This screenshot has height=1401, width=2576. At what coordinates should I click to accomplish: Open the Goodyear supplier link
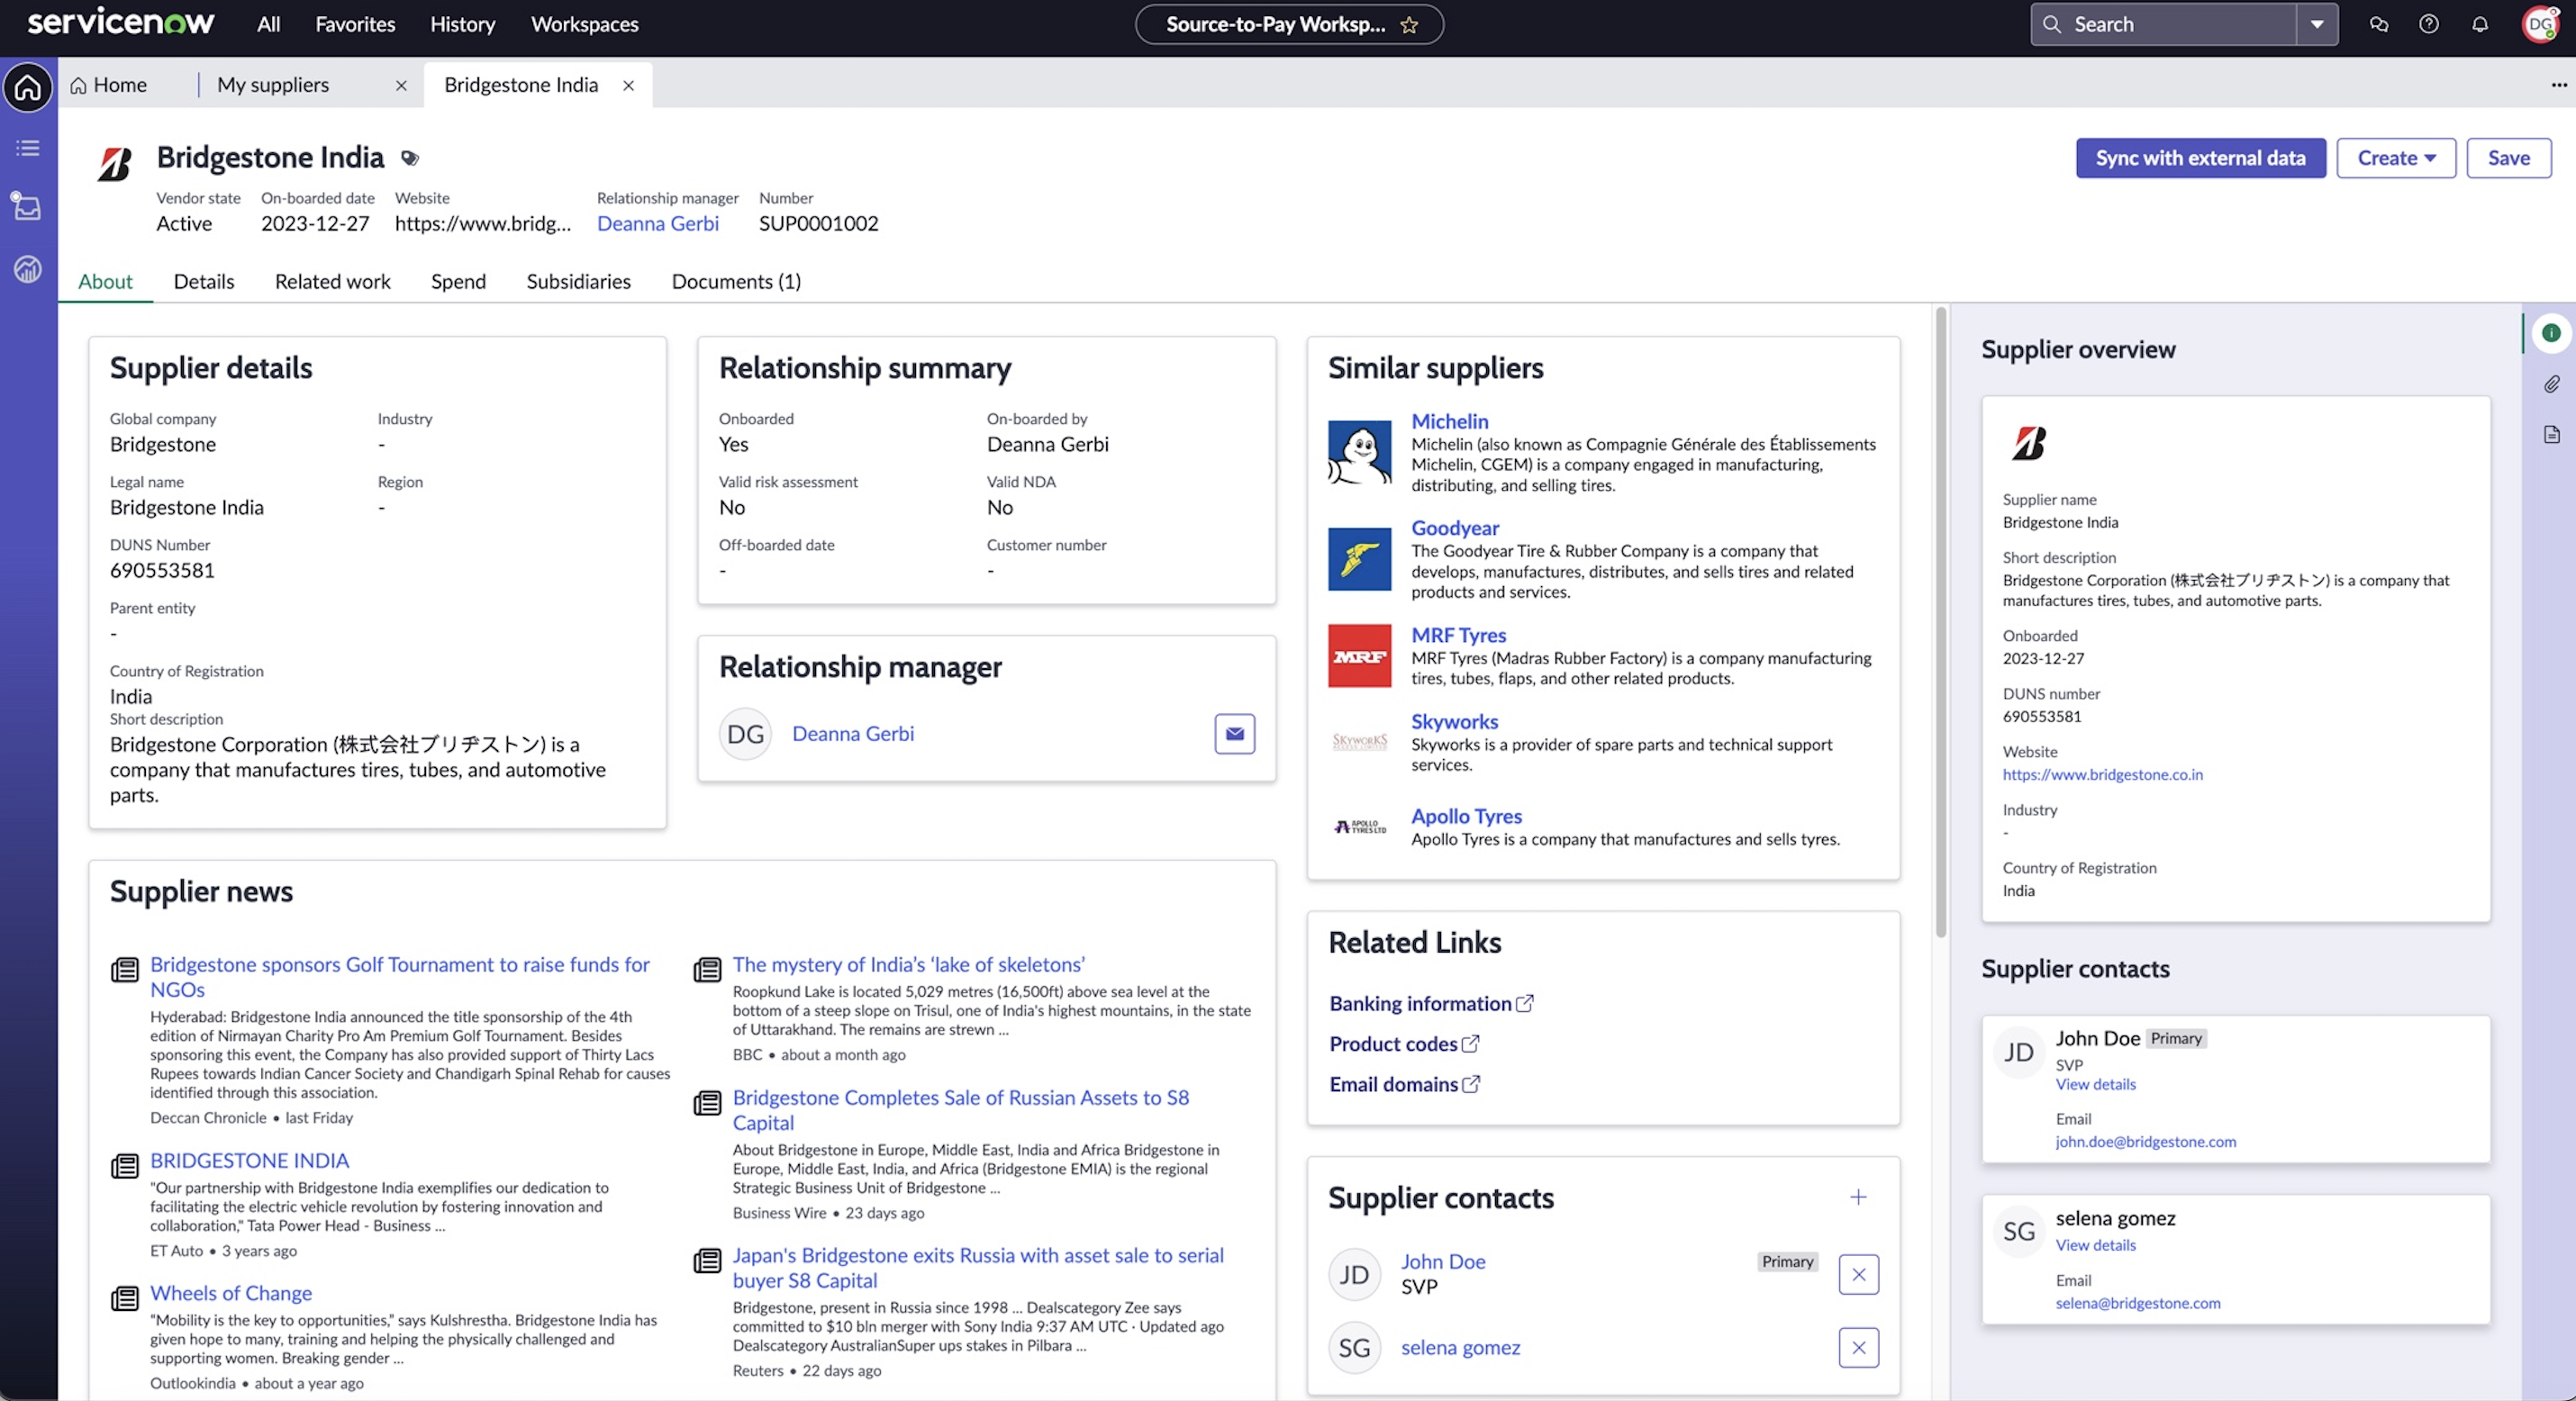(1455, 528)
